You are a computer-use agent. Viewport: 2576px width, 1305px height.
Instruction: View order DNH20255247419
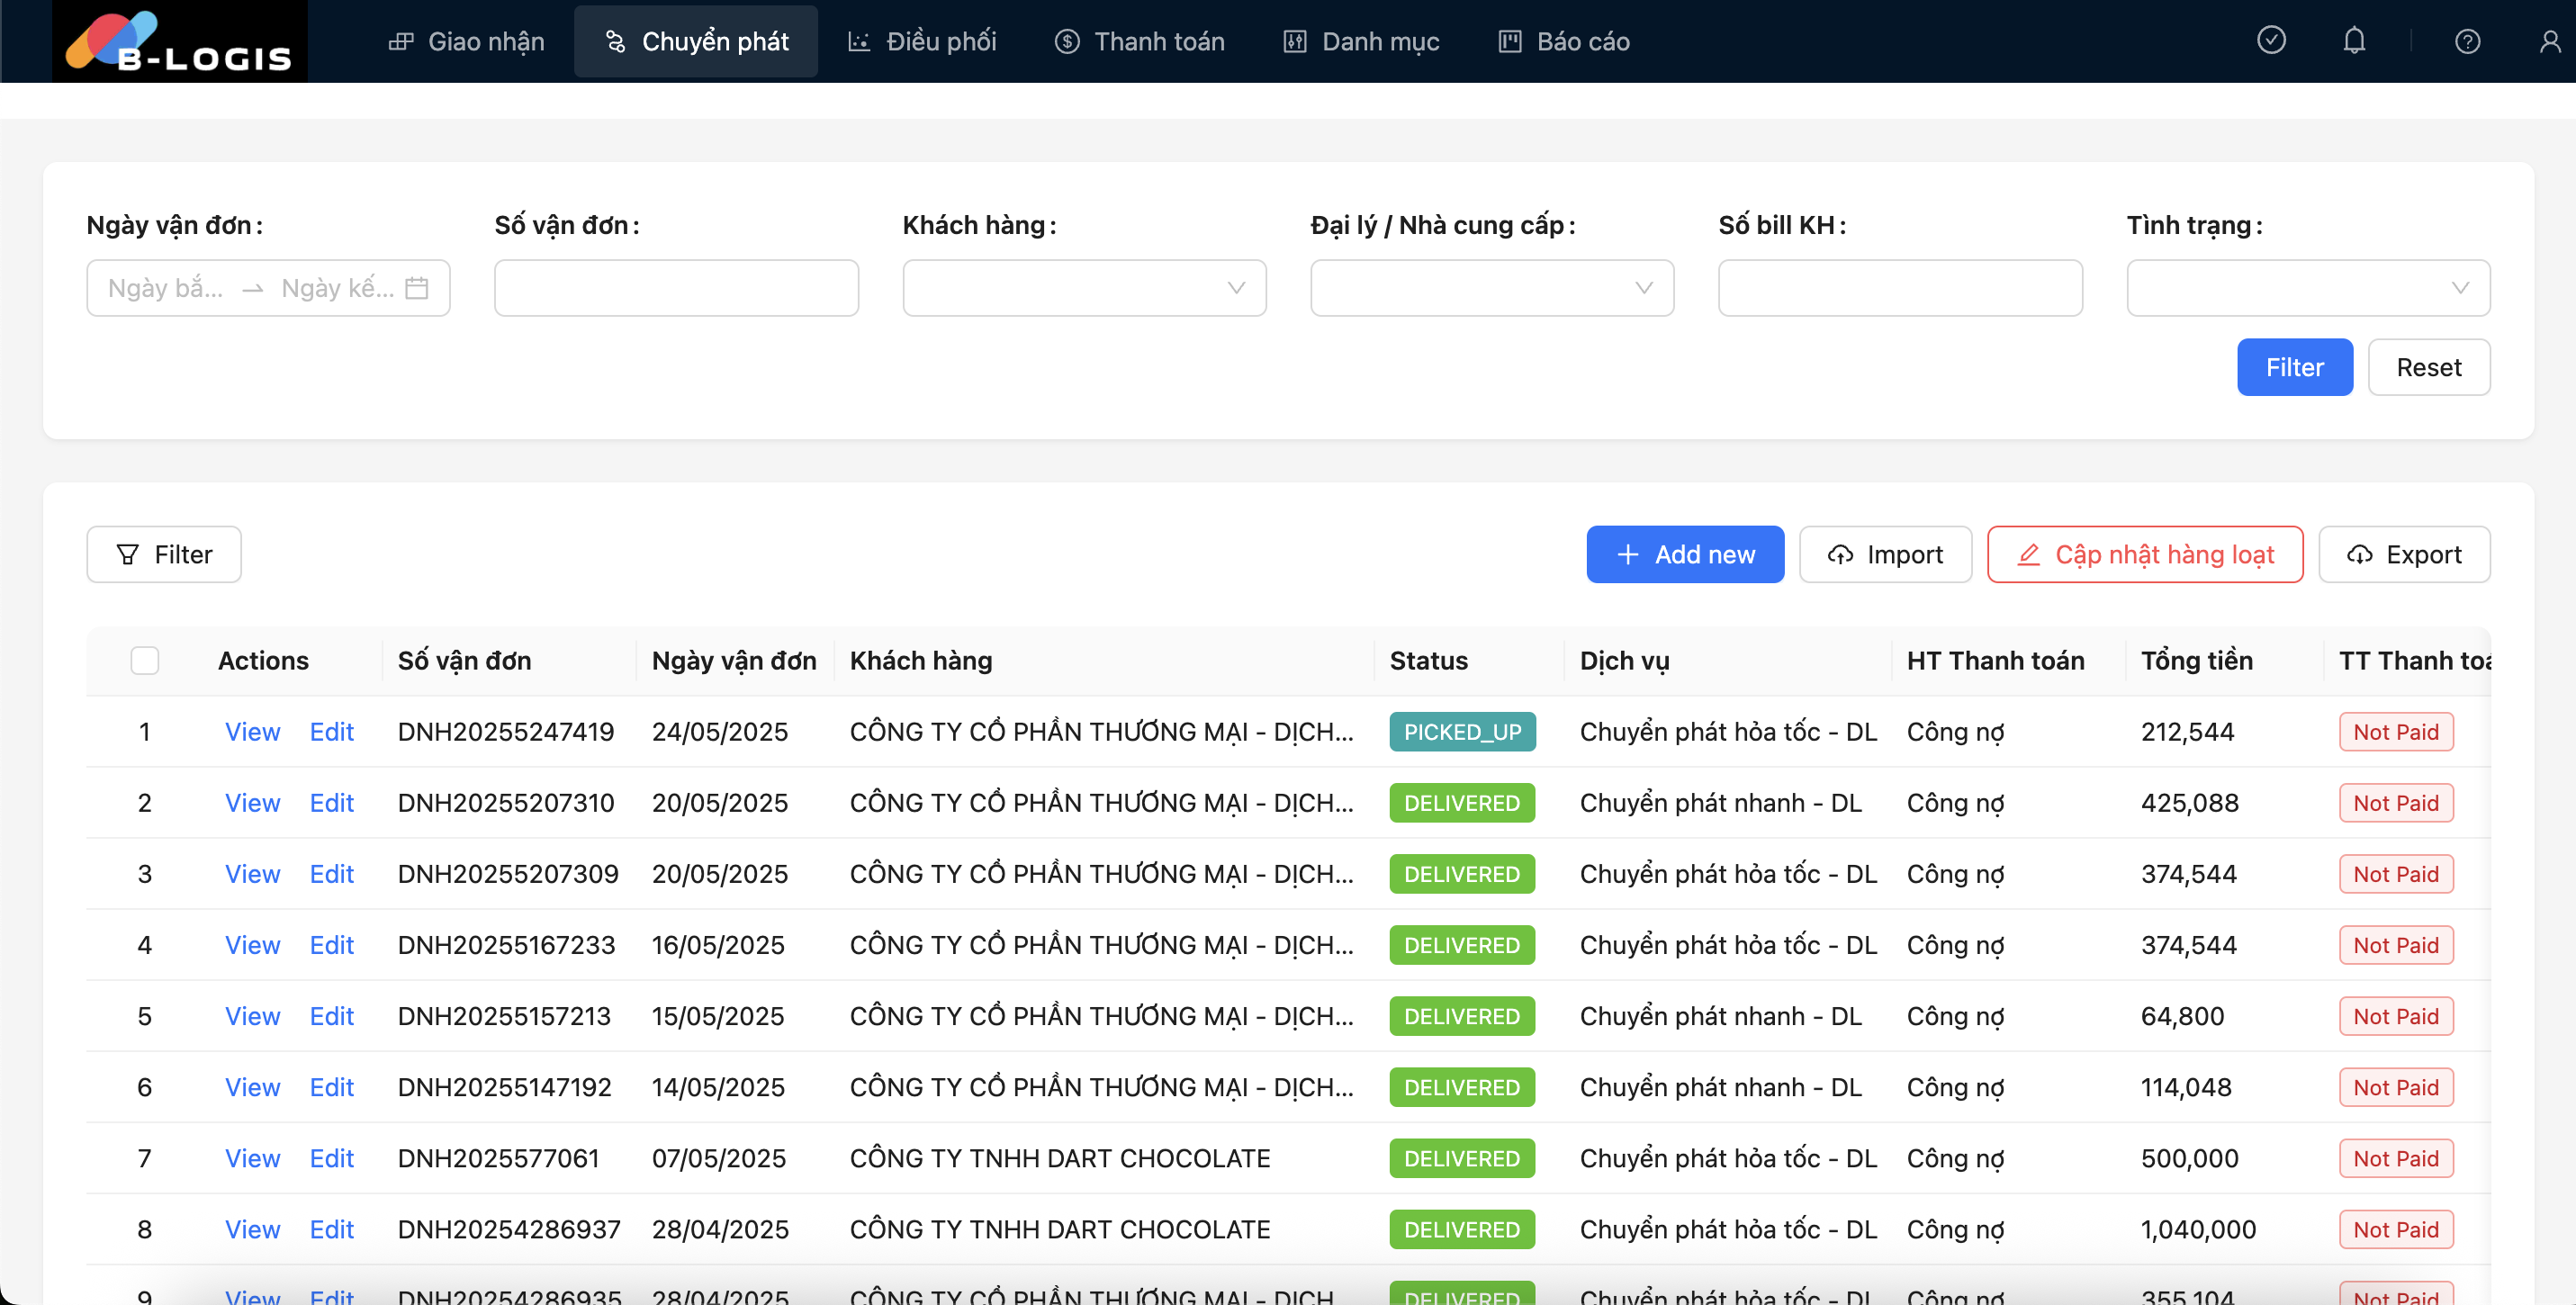[252, 732]
